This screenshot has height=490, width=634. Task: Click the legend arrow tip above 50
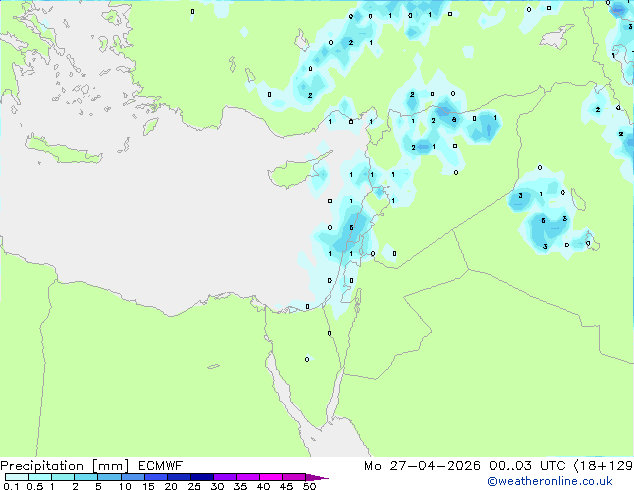click(317, 477)
